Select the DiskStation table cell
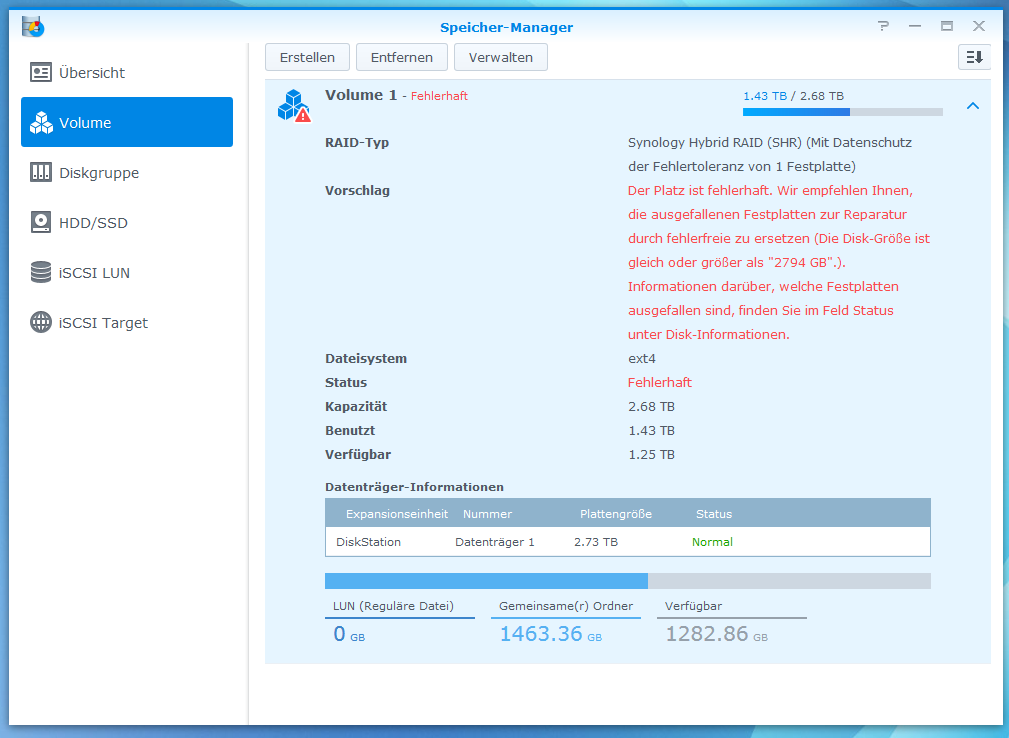The height and width of the screenshot is (738, 1009). tap(368, 542)
